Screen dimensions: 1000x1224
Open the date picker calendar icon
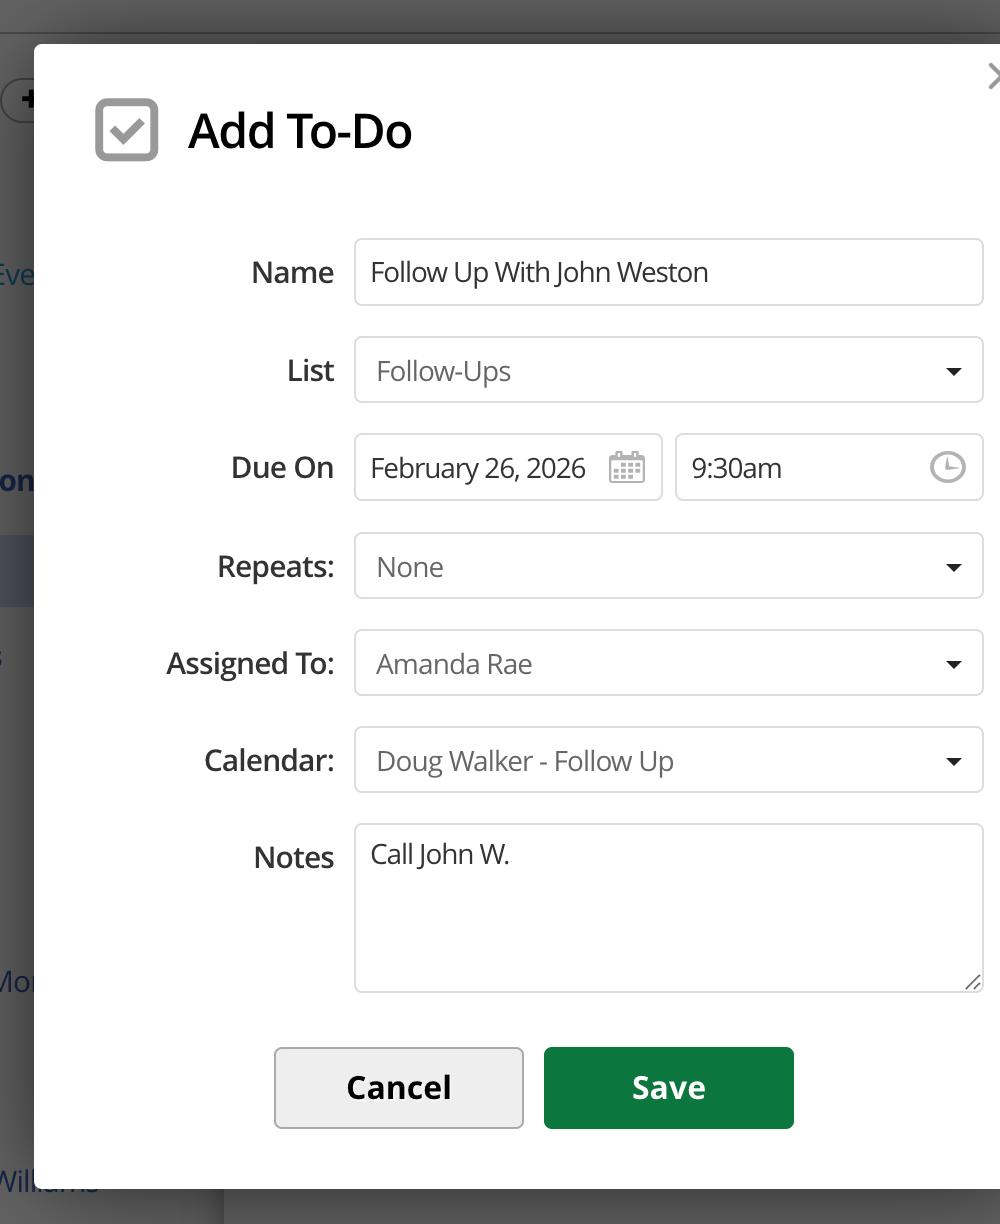[627, 468]
